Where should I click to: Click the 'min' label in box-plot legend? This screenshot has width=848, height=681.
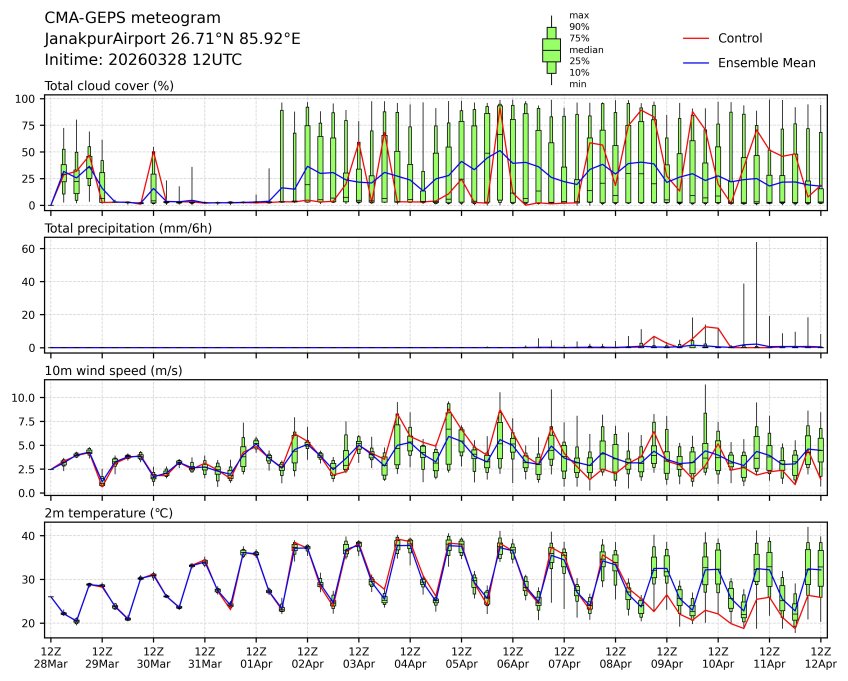(577, 84)
